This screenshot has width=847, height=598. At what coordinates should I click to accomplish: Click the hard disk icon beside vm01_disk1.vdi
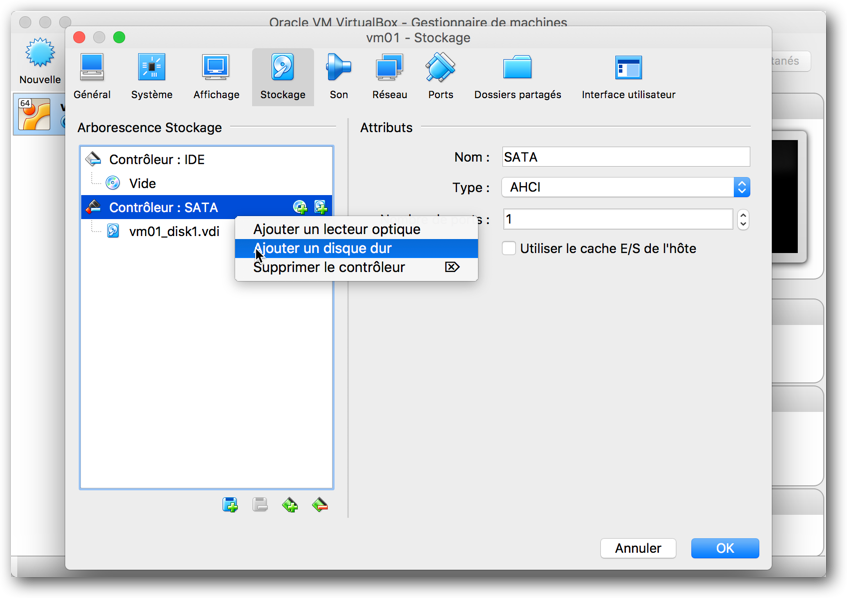click(113, 231)
